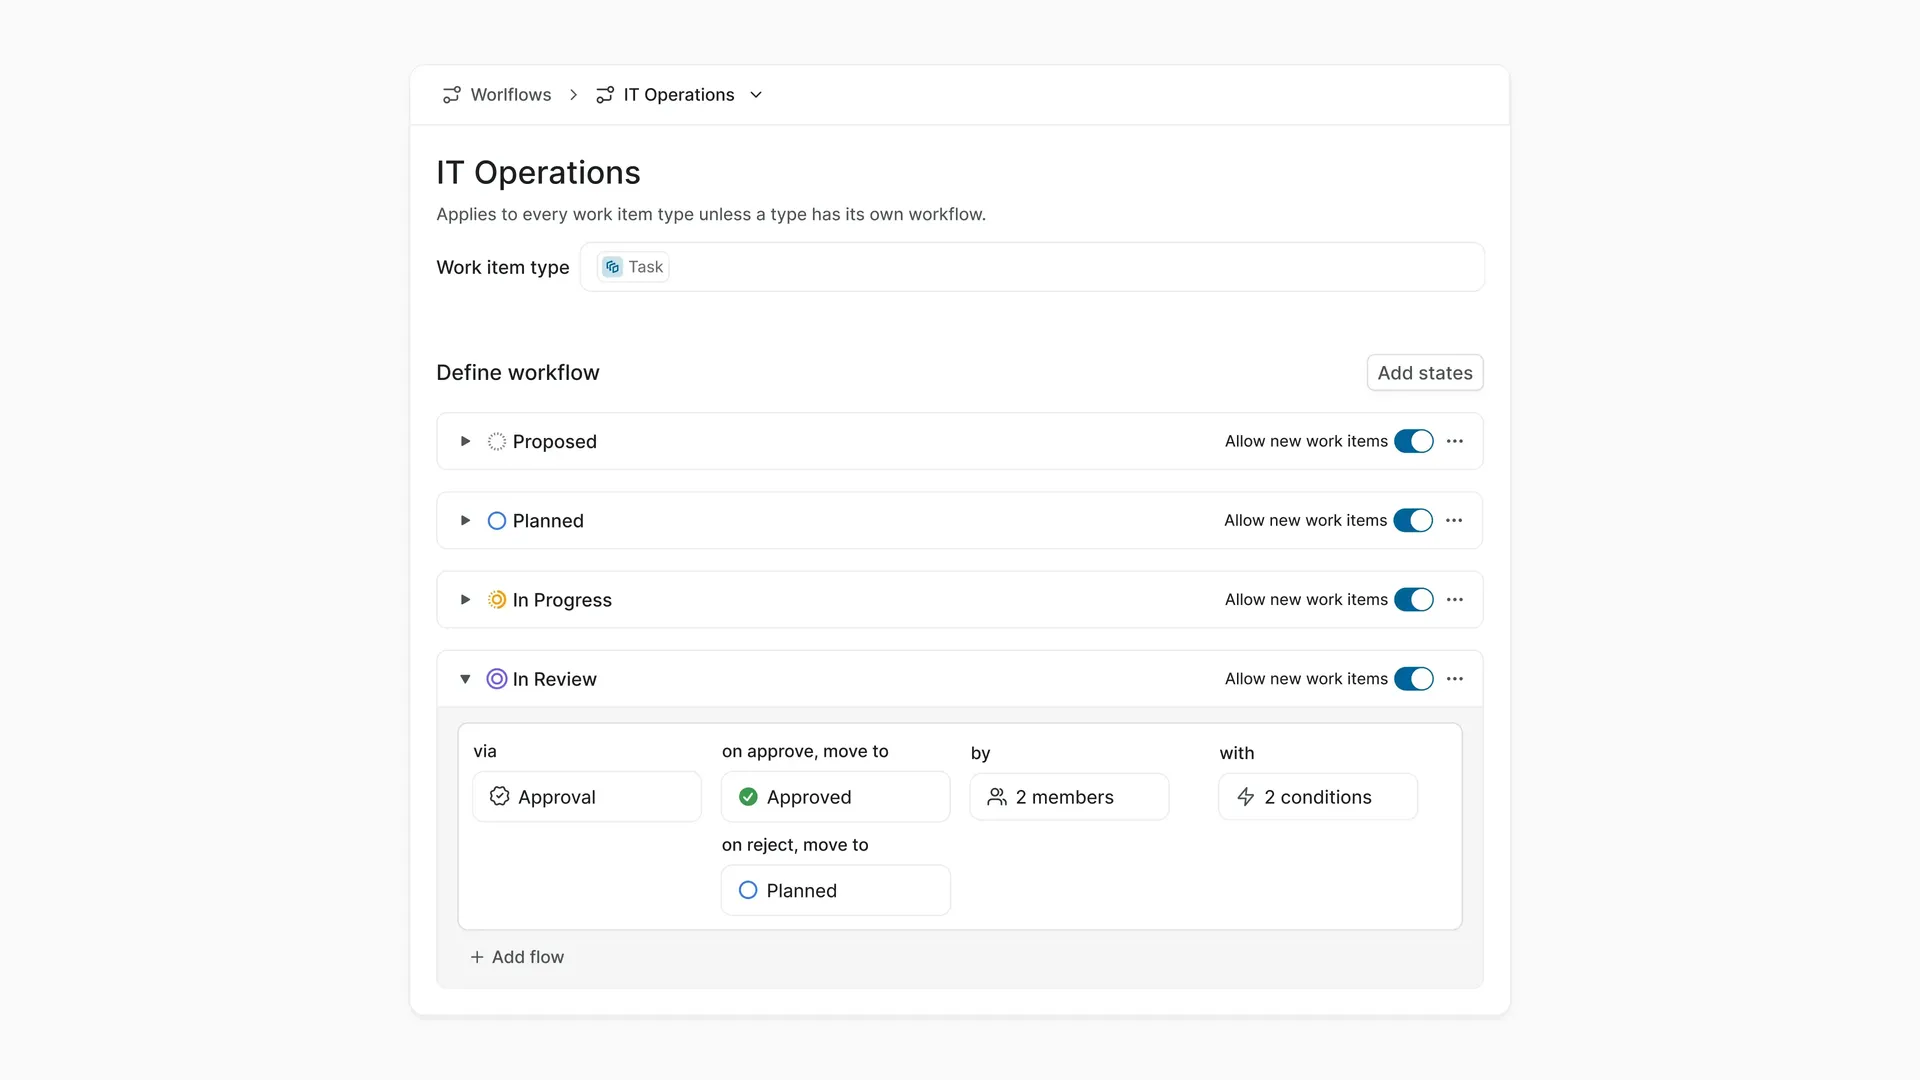Toggle Allow new work items for In Review
Viewport: 1920px width, 1080px height.
click(x=1413, y=679)
